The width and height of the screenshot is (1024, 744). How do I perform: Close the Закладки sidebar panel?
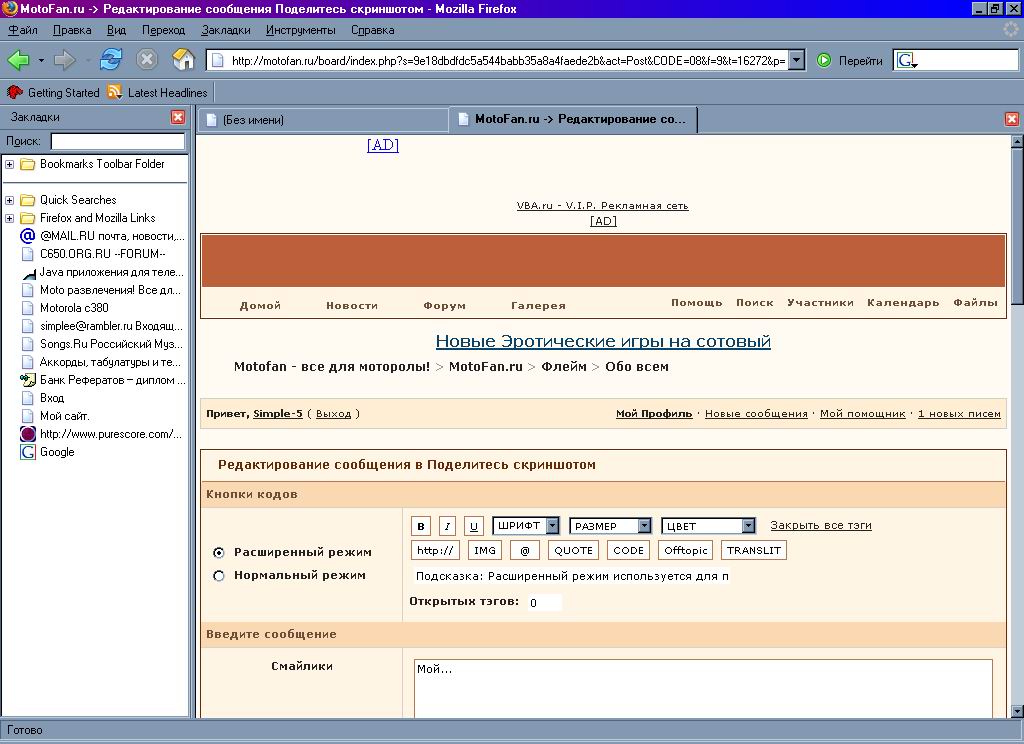[178, 117]
